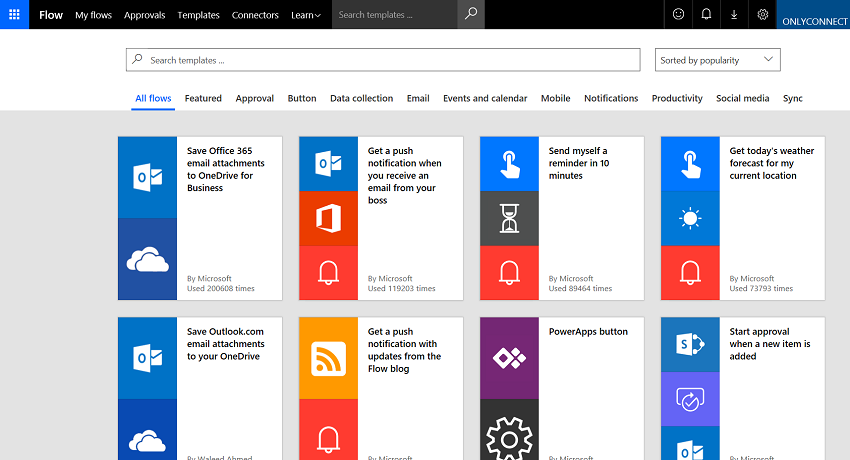Viewport: 850px width, 460px height.
Task: Open Connectors in the top navigation
Action: click(255, 15)
